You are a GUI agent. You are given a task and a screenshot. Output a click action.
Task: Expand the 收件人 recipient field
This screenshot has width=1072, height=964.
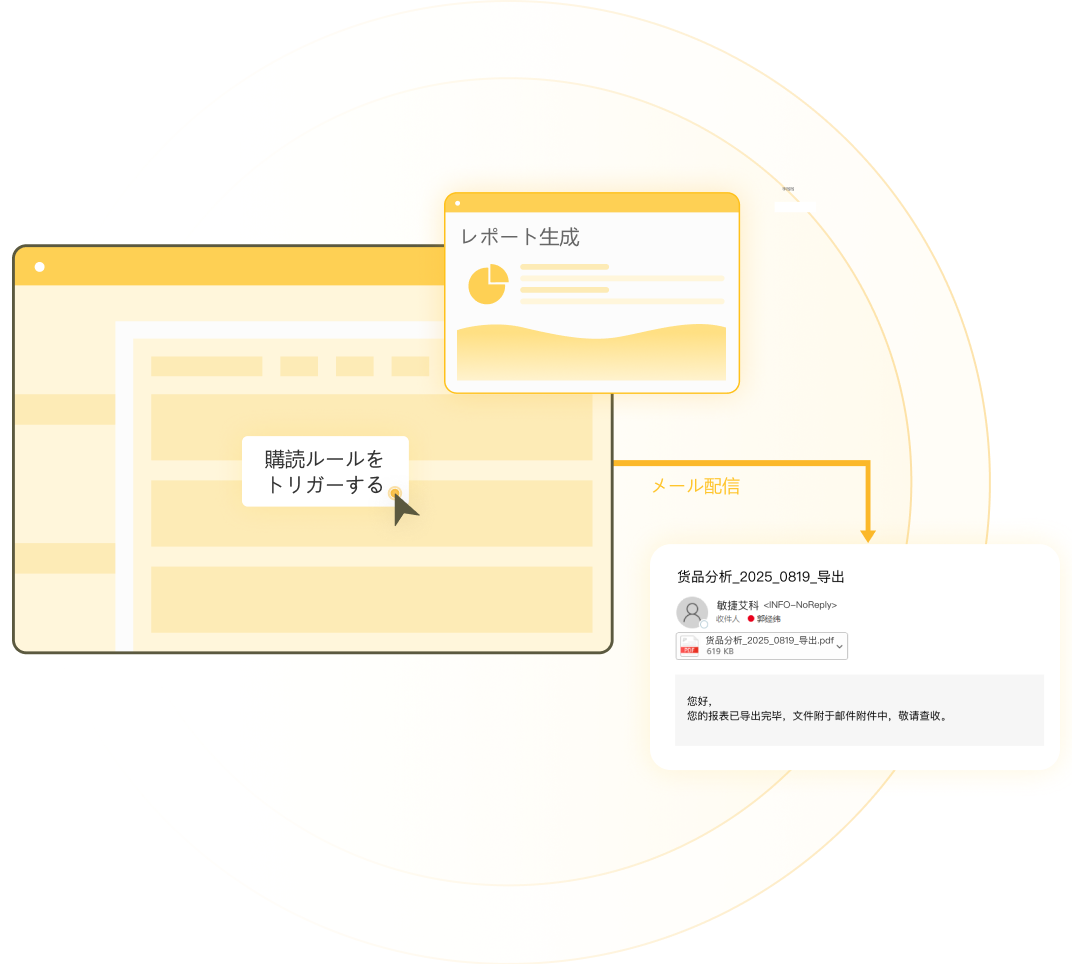tap(728, 618)
